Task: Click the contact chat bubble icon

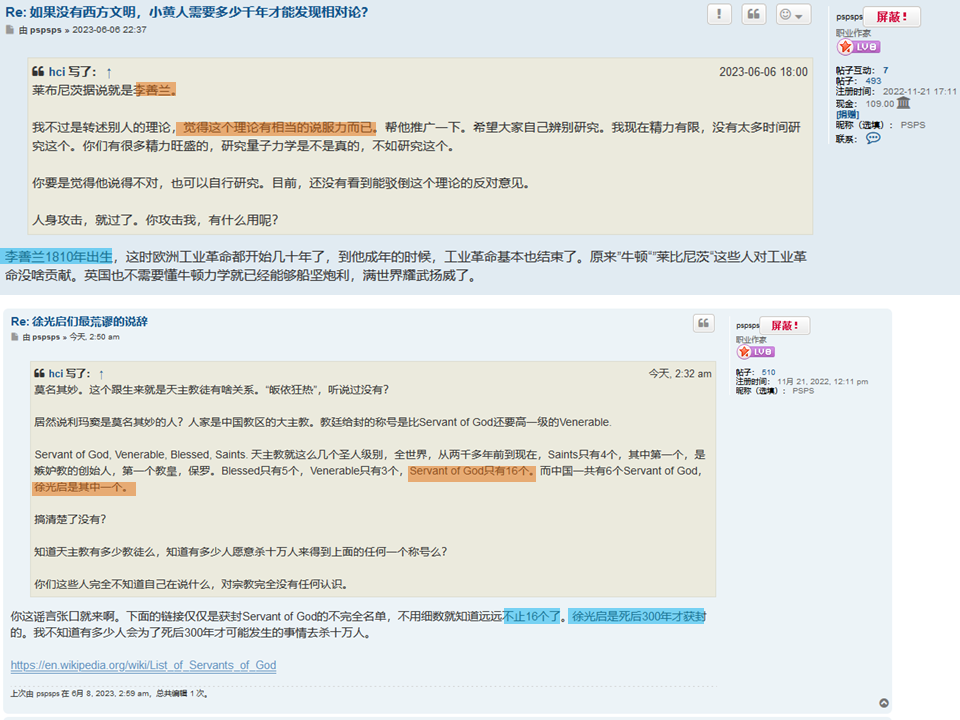Action: click(x=873, y=138)
